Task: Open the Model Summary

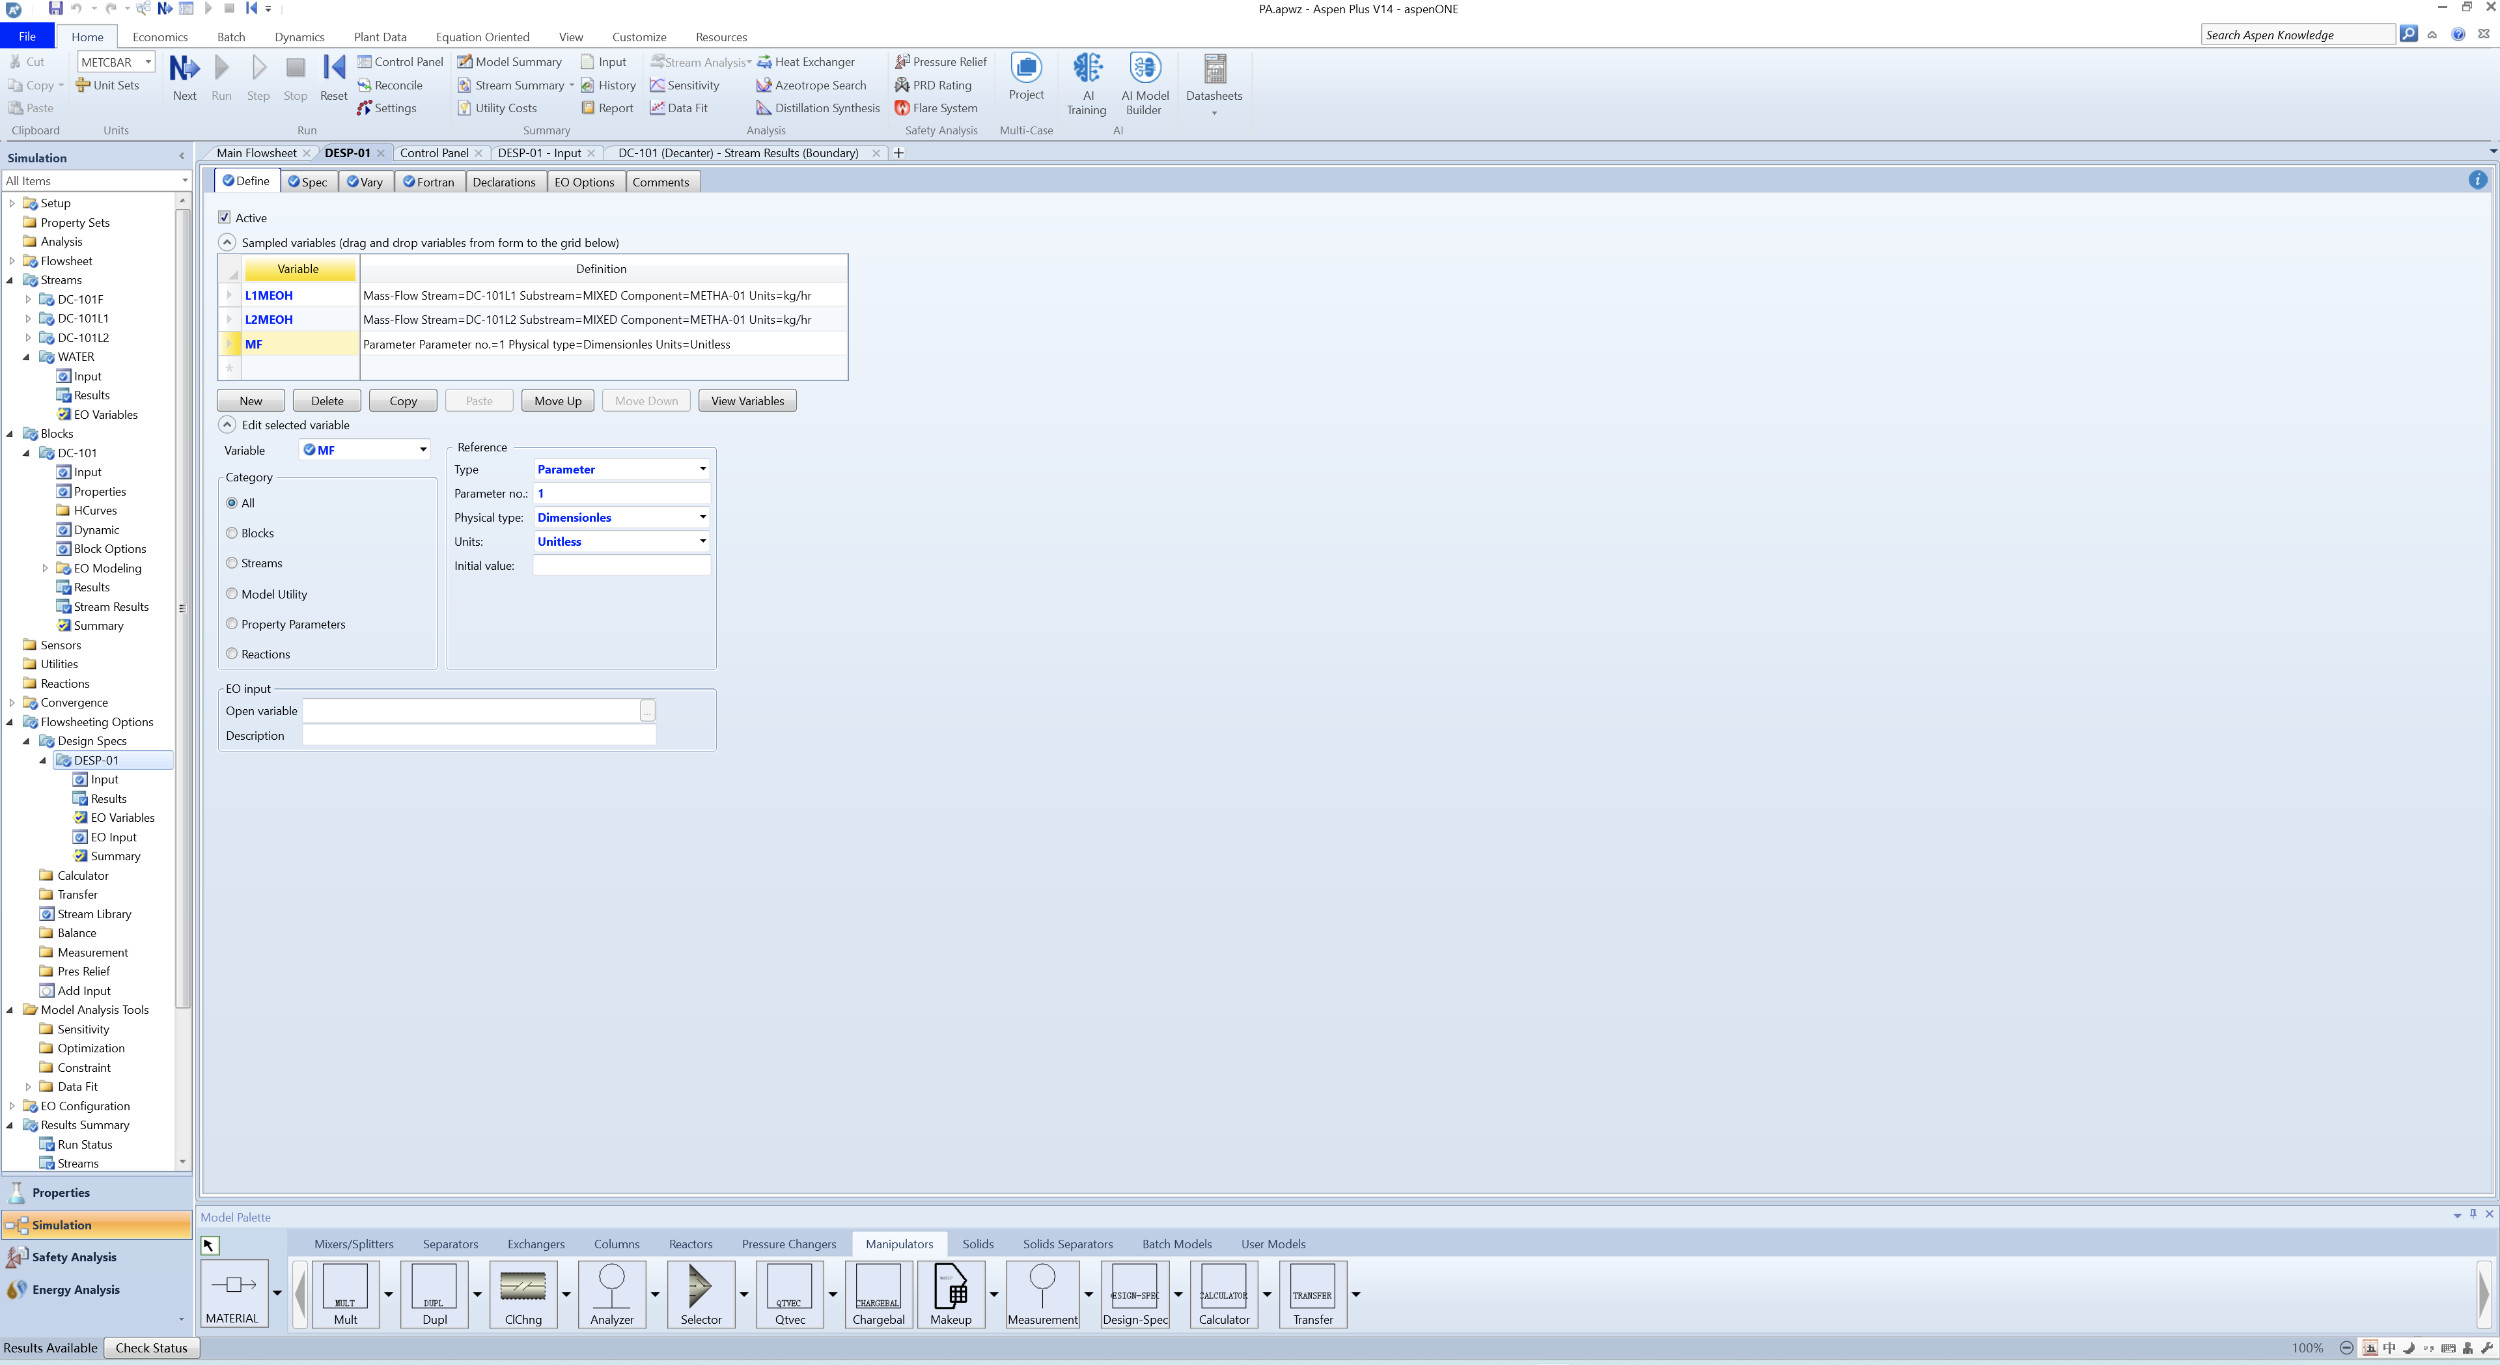Action: tap(510, 62)
